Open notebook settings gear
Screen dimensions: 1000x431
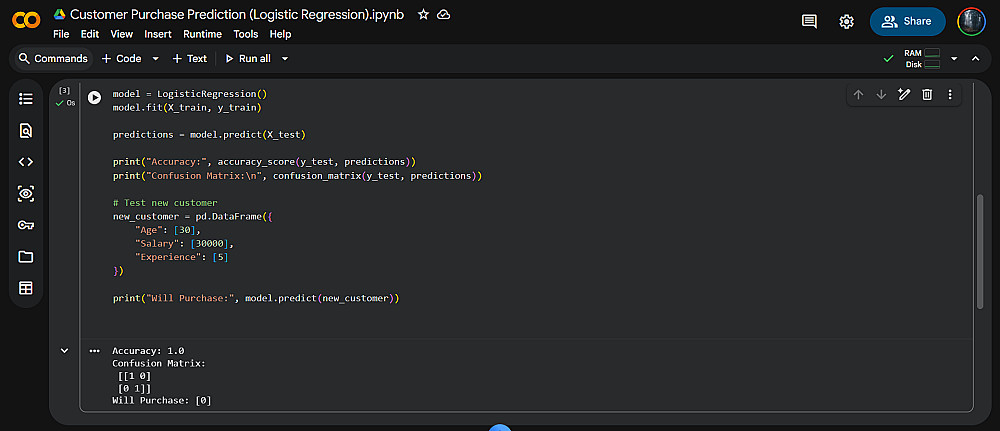[x=847, y=21]
